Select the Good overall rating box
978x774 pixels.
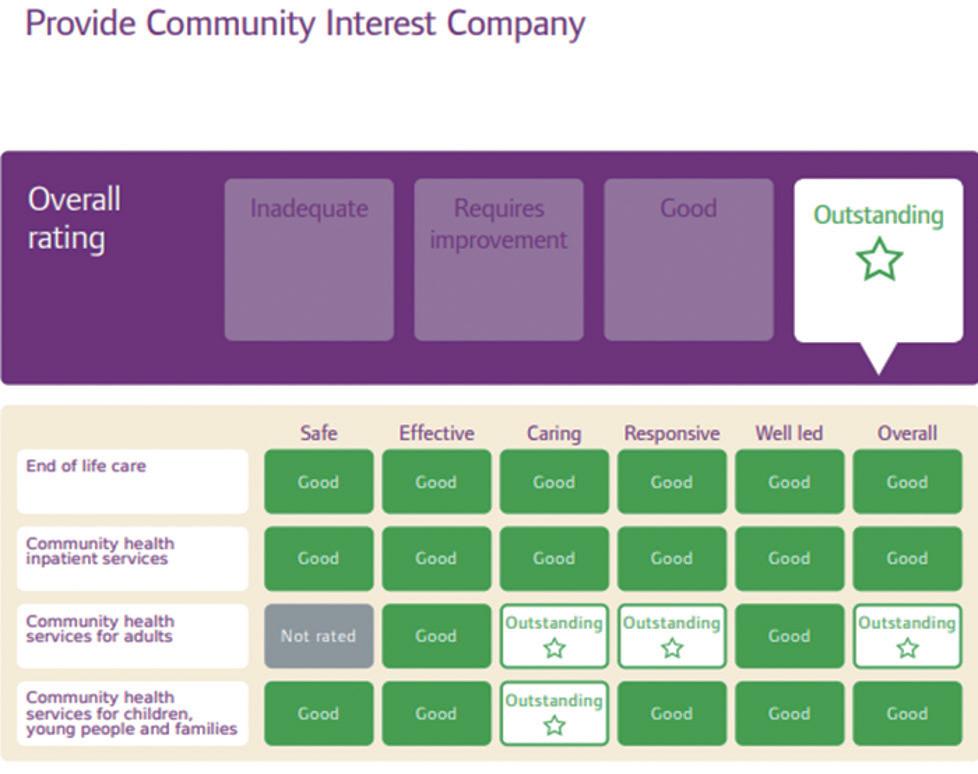point(689,260)
